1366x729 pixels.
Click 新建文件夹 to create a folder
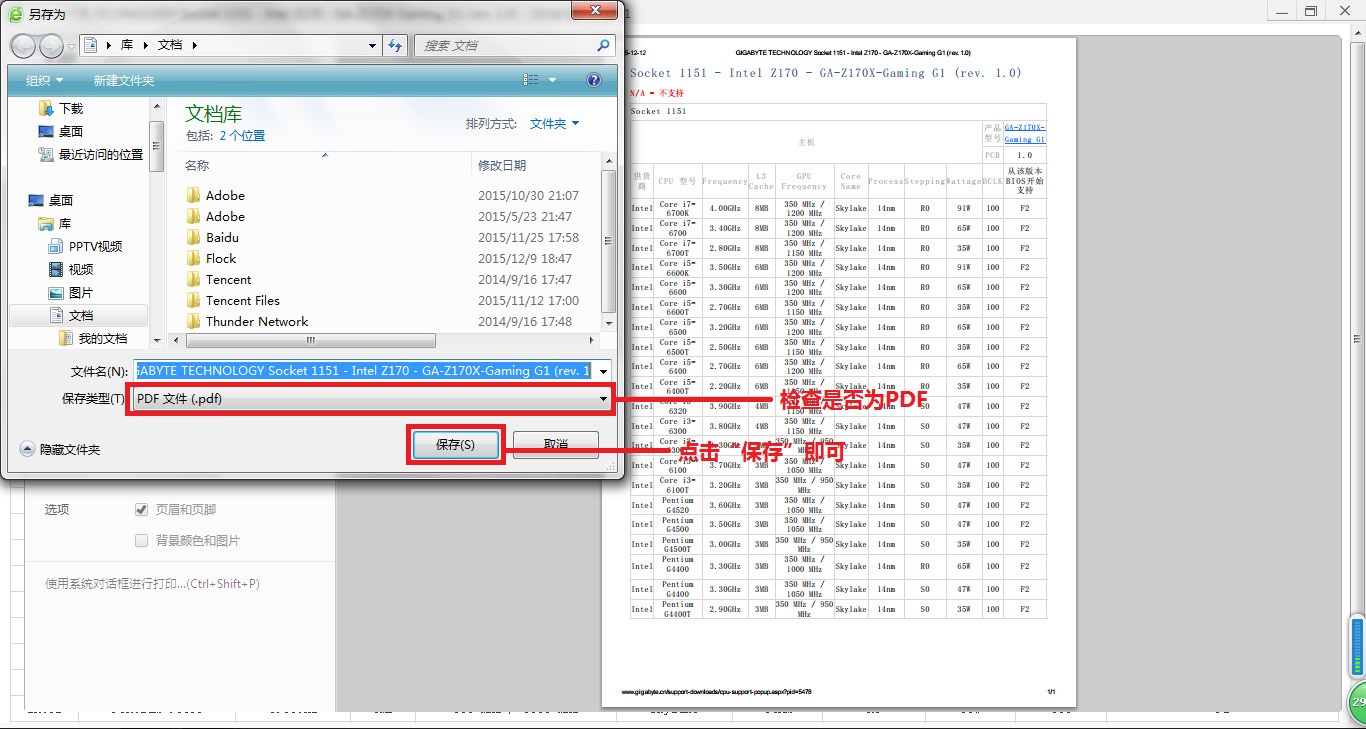pyautogui.click(x=123, y=80)
